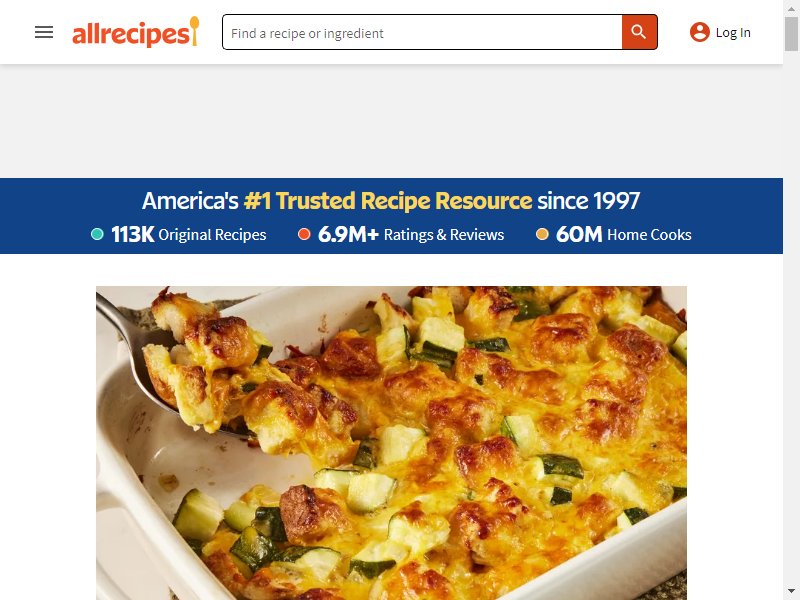This screenshot has width=800, height=600.
Task: Click the red dot beside 6.9M+
Action: 304,234
